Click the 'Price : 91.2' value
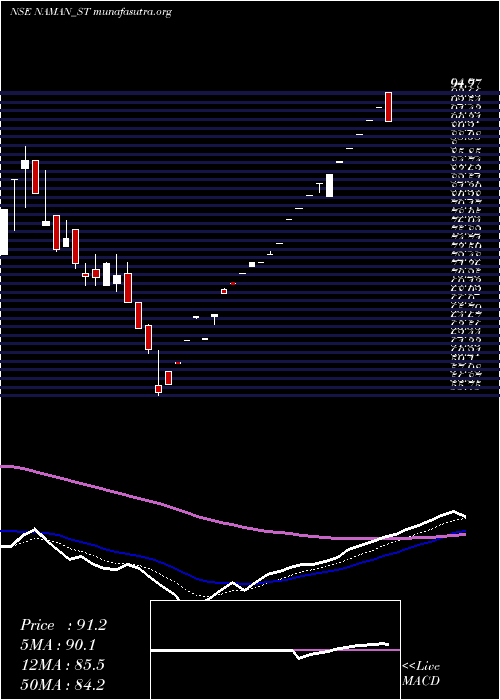 pos(63,625)
